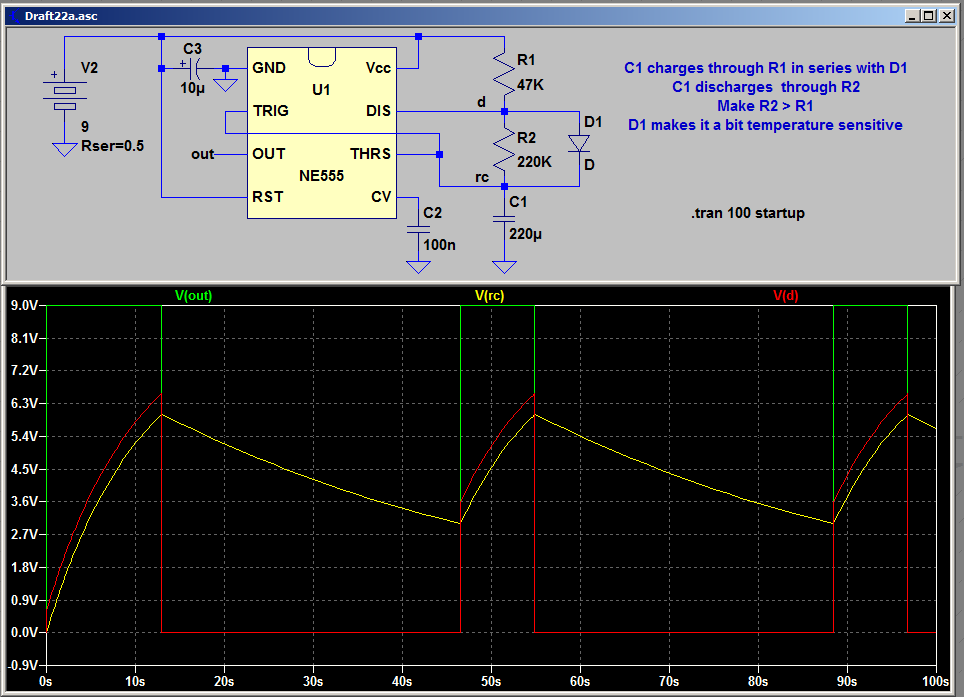Click the V(out) trace label
Viewport: 964px width, 697px height.
193,296
